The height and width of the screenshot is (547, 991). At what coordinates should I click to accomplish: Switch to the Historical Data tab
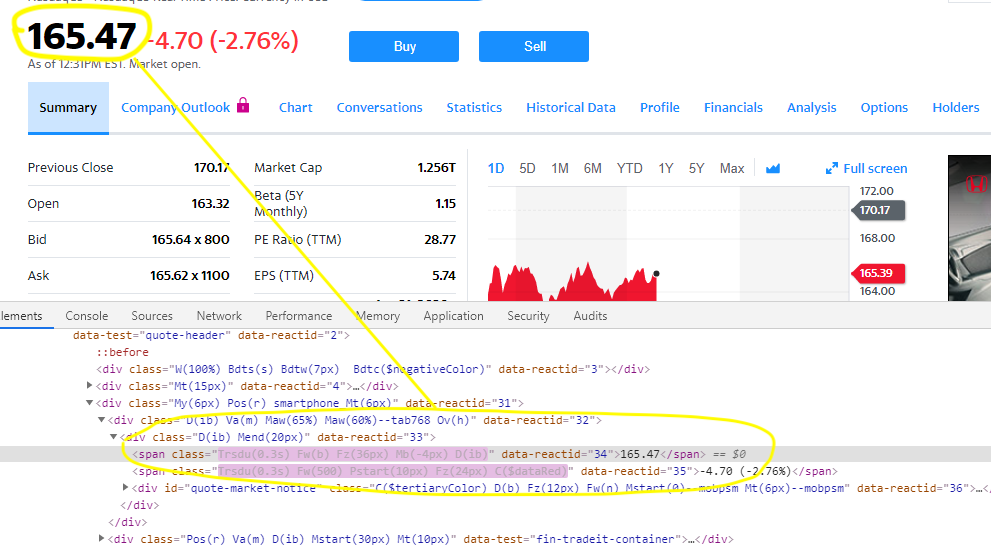(570, 107)
